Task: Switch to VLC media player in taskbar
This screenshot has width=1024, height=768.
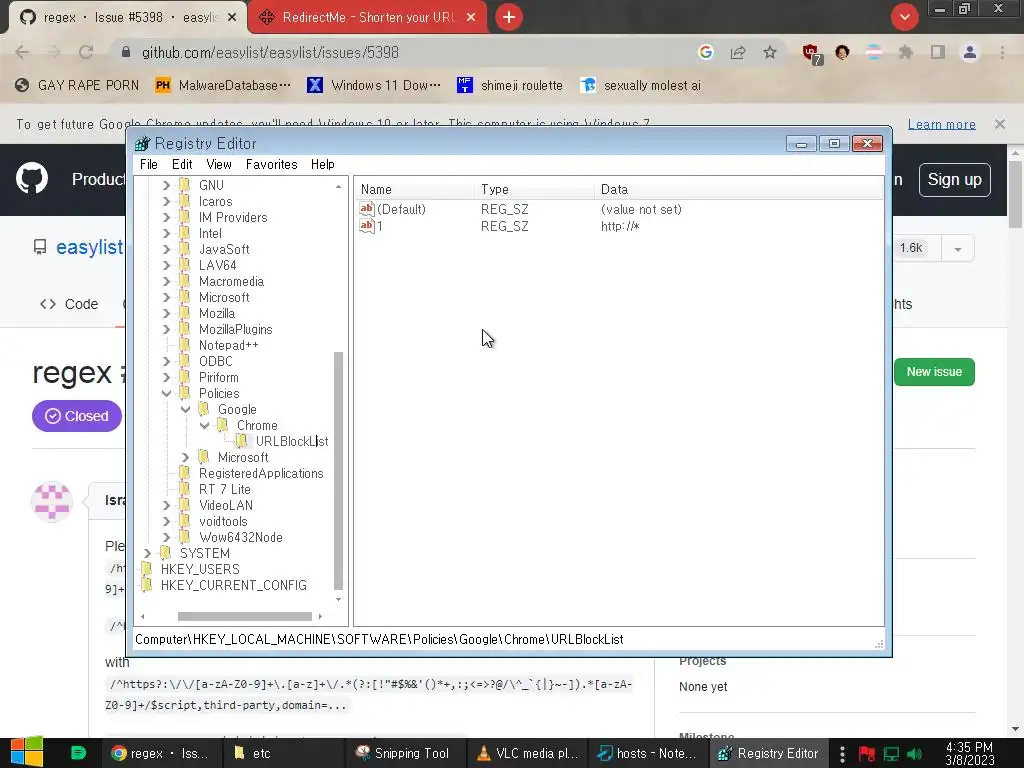Action: pyautogui.click(x=528, y=754)
